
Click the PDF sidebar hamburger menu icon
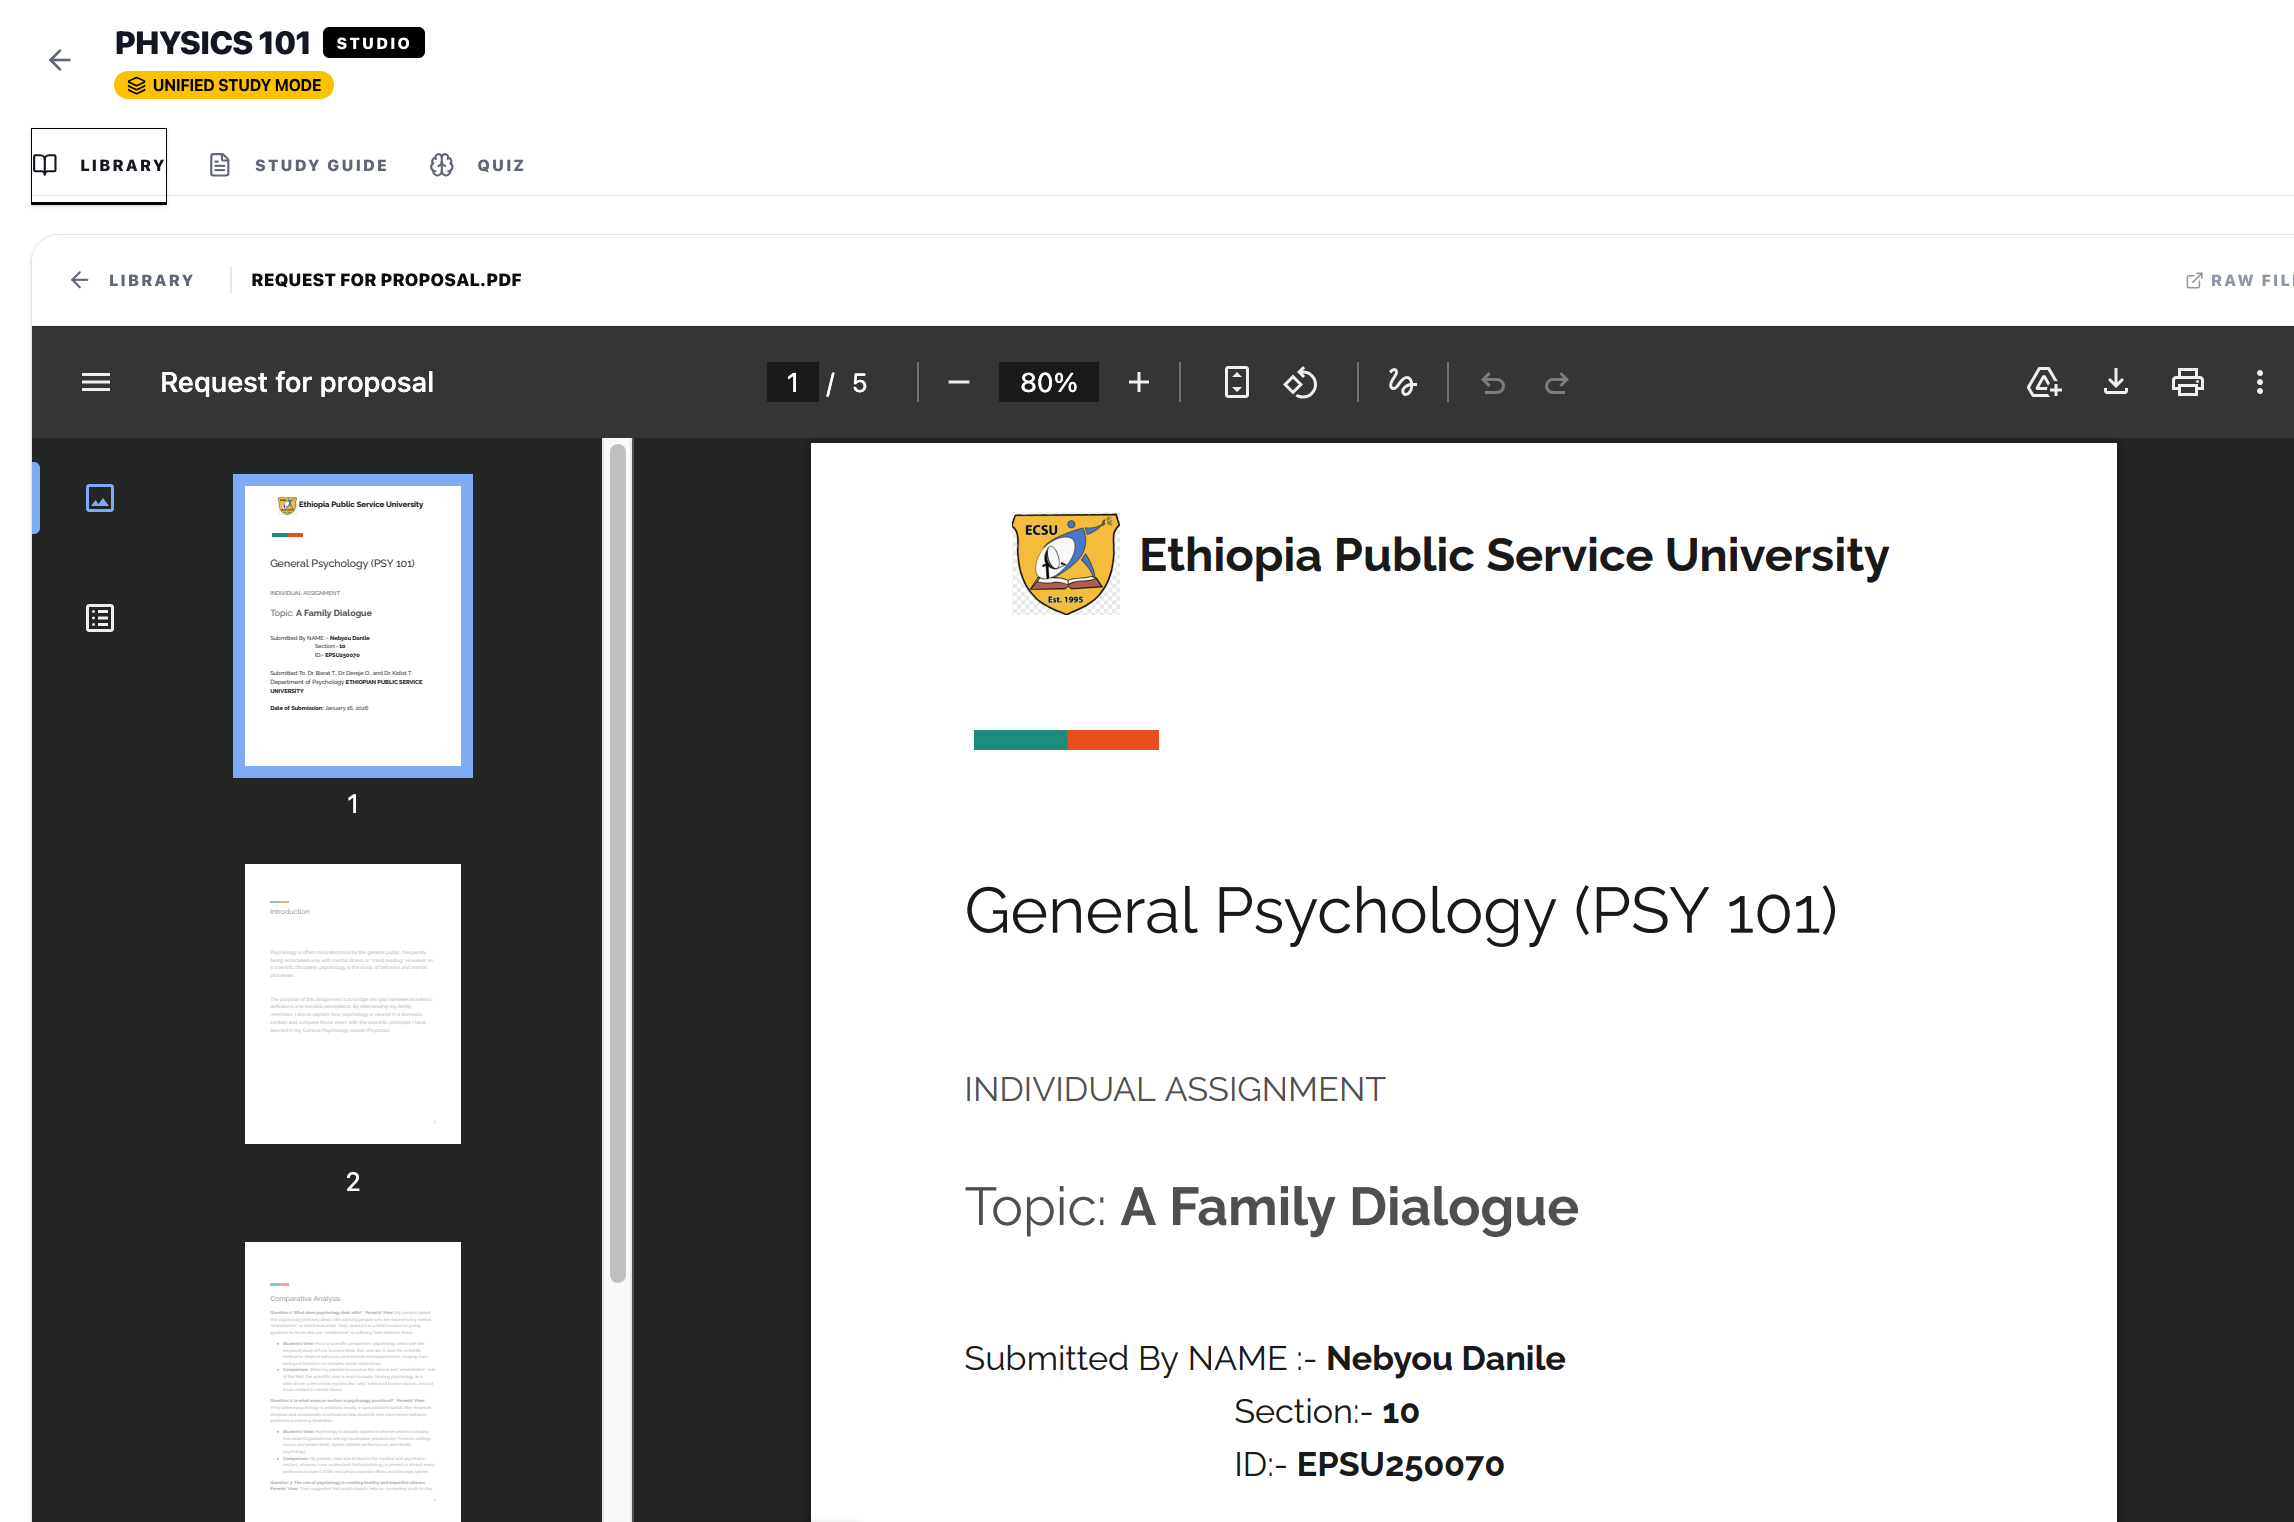(x=96, y=382)
